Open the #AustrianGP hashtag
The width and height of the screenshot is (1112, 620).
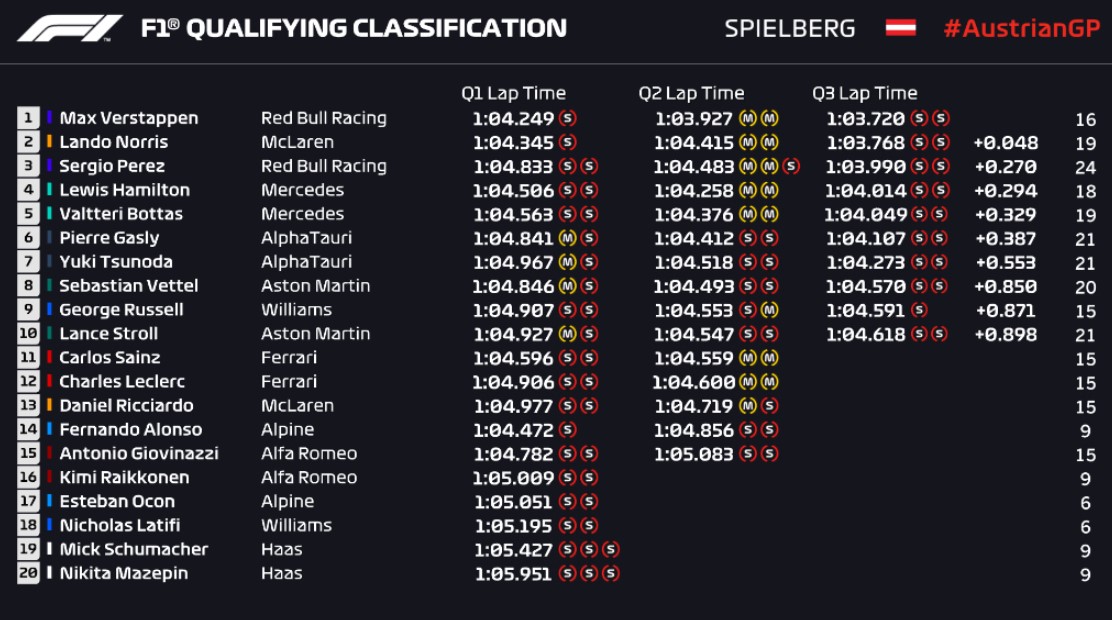tap(1019, 28)
